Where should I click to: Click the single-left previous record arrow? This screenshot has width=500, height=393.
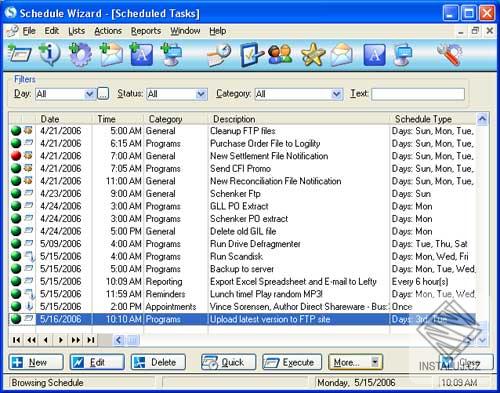46,340
